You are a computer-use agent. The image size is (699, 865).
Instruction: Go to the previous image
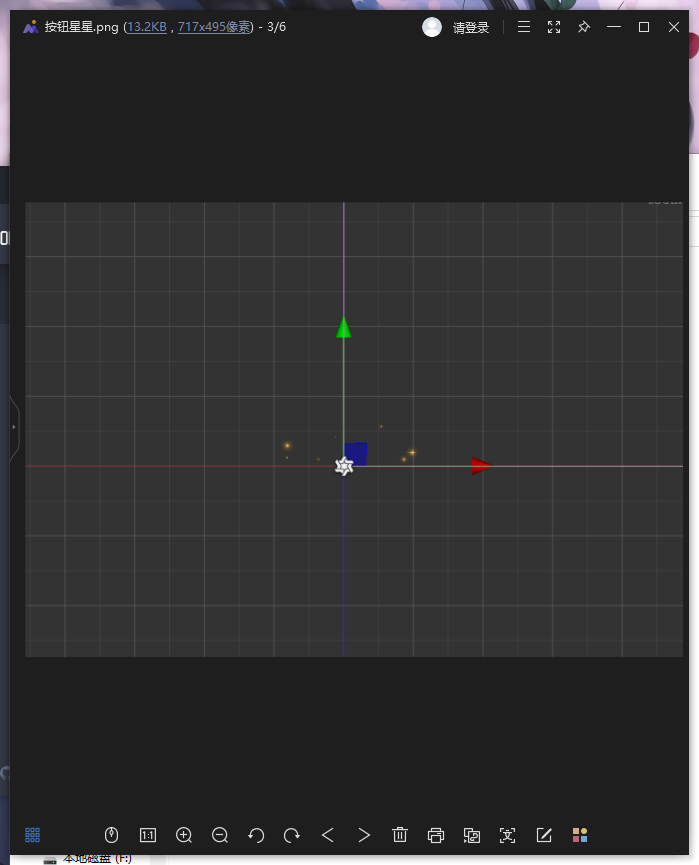point(328,835)
